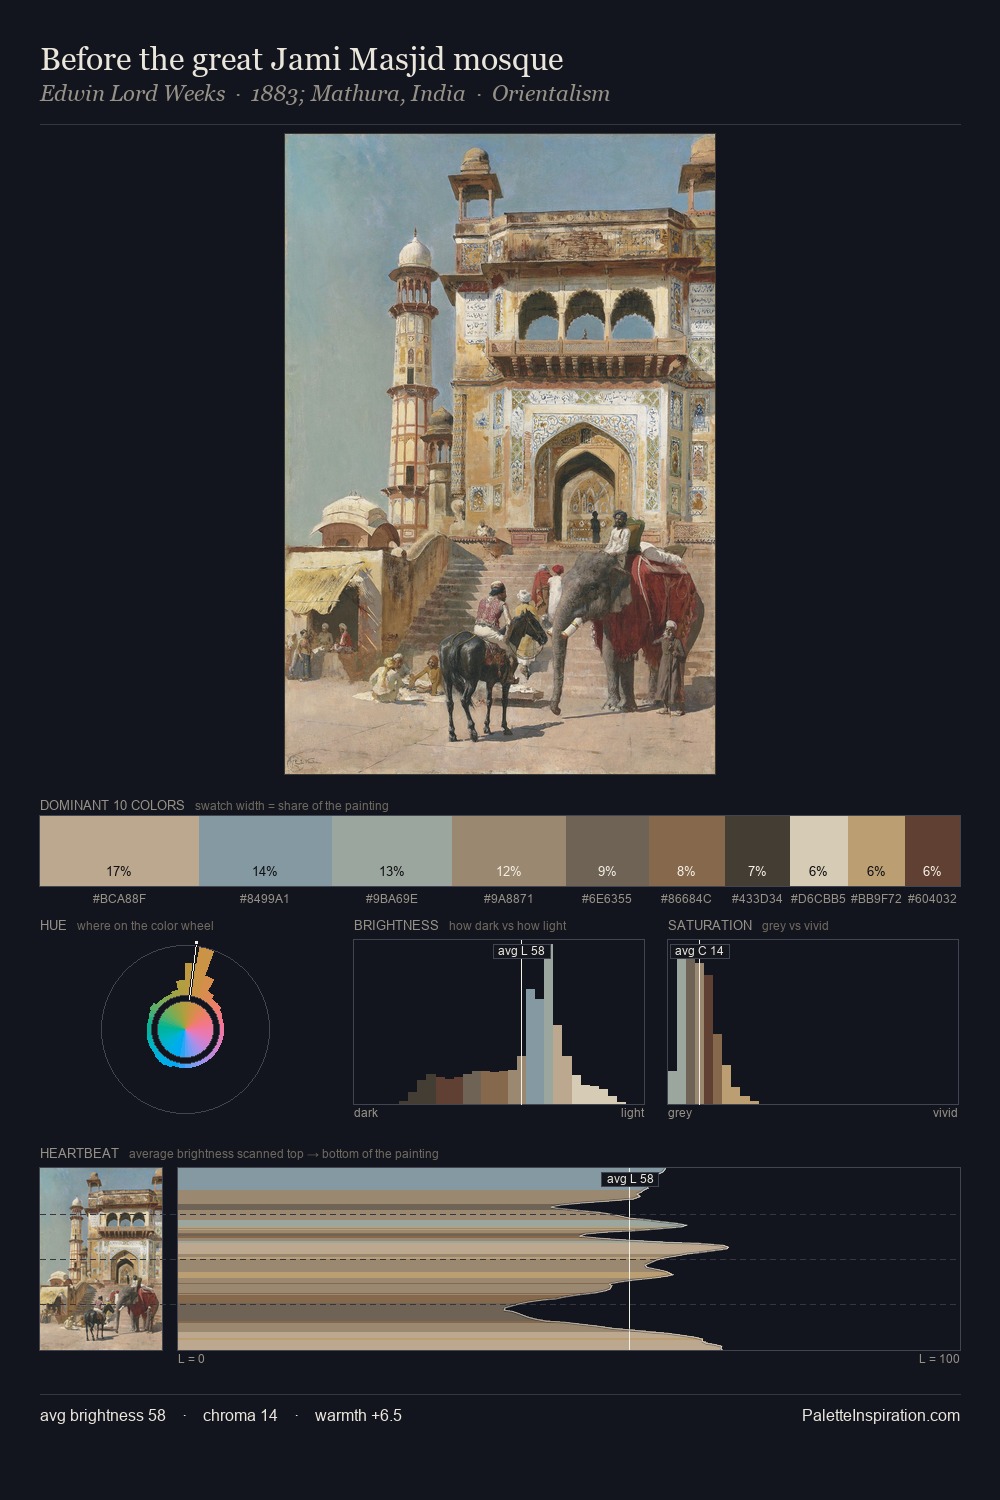Click the hex code '#8499A1' label
The width and height of the screenshot is (1000, 1500).
pyautogui.click(x=265, y=899)
